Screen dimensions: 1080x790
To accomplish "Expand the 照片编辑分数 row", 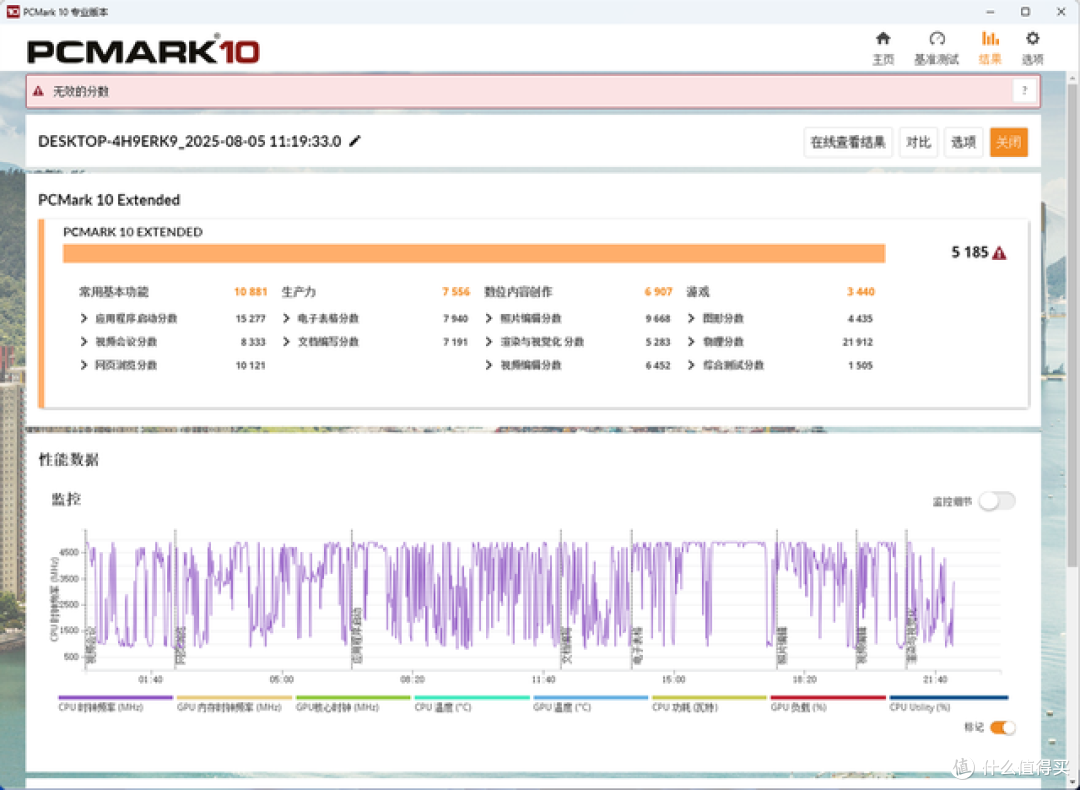I will pos(489,318).
